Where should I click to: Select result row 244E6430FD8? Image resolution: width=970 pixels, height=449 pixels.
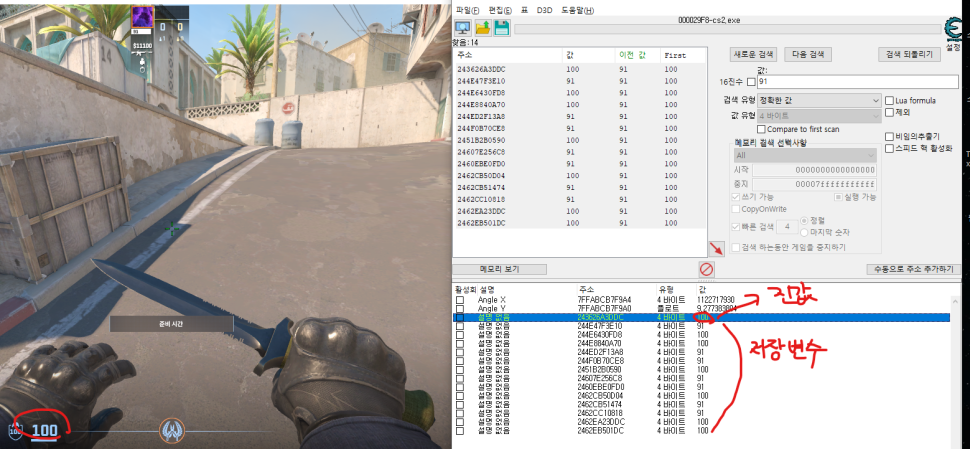click(x=580, y=93)
